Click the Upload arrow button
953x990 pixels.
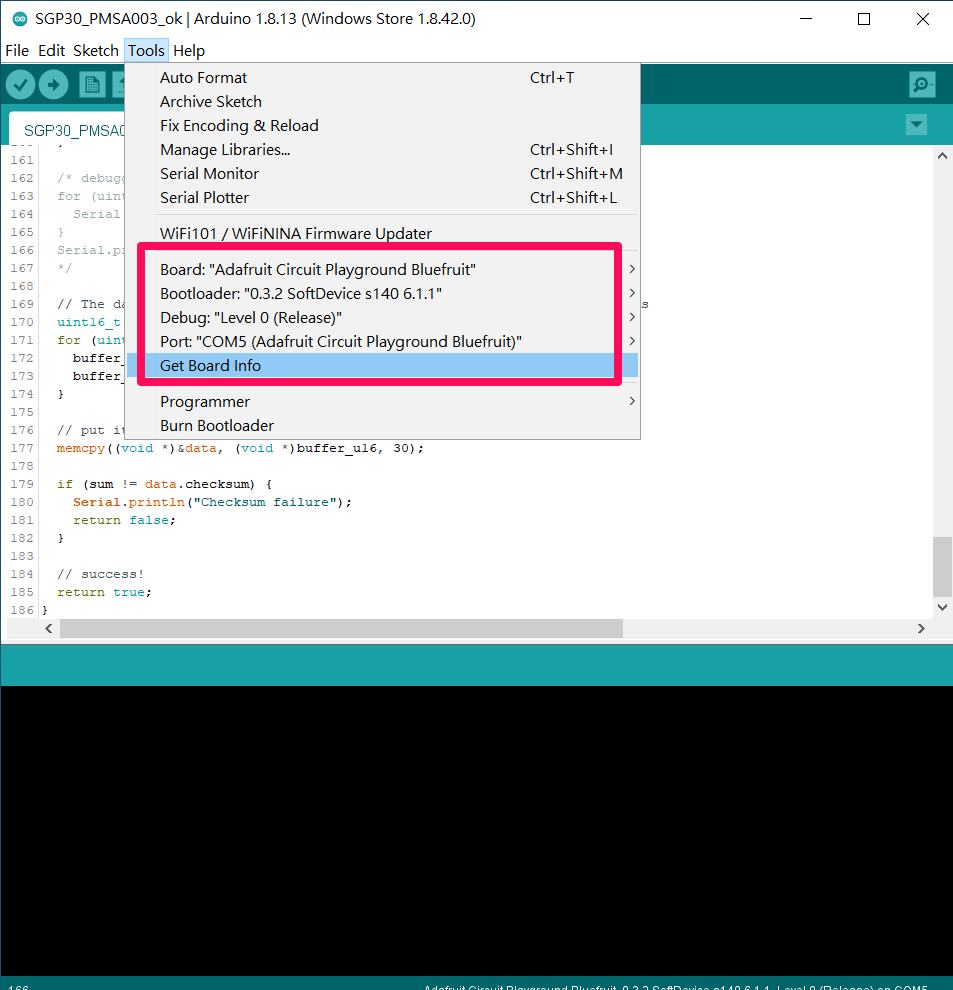[x=54, y=84]
